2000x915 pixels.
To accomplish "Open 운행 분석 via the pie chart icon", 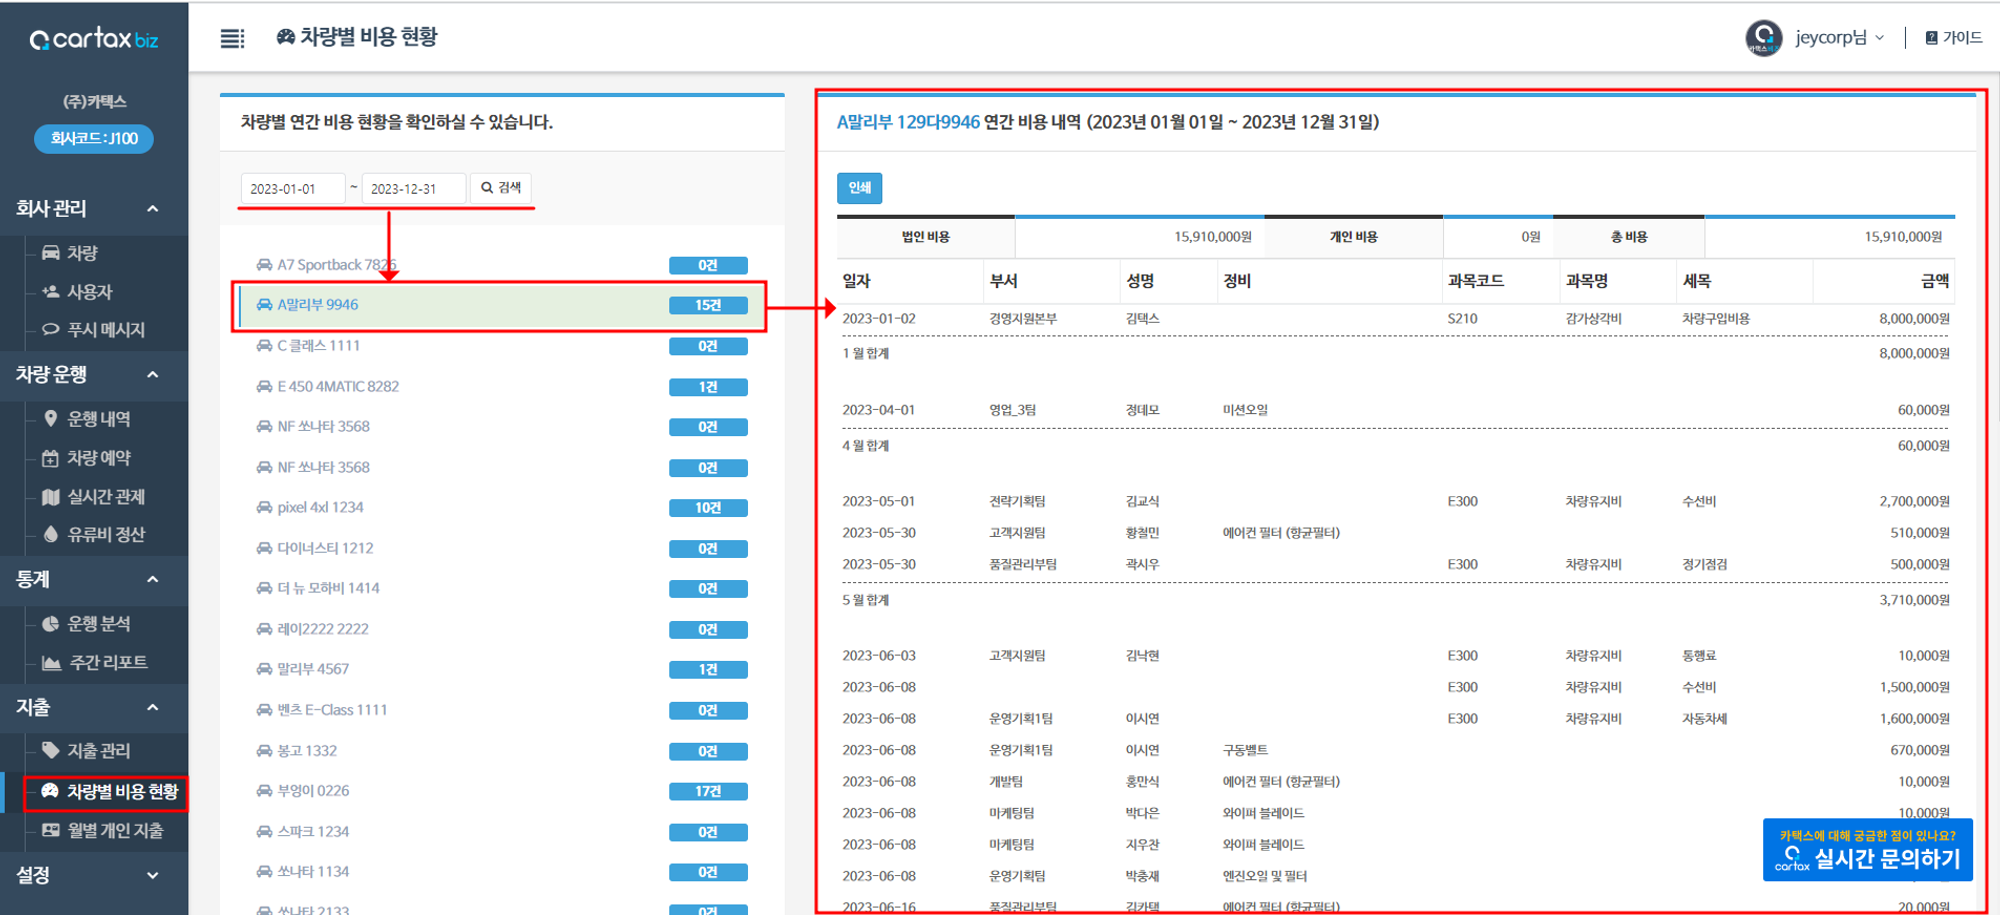I will coord(51,622).
